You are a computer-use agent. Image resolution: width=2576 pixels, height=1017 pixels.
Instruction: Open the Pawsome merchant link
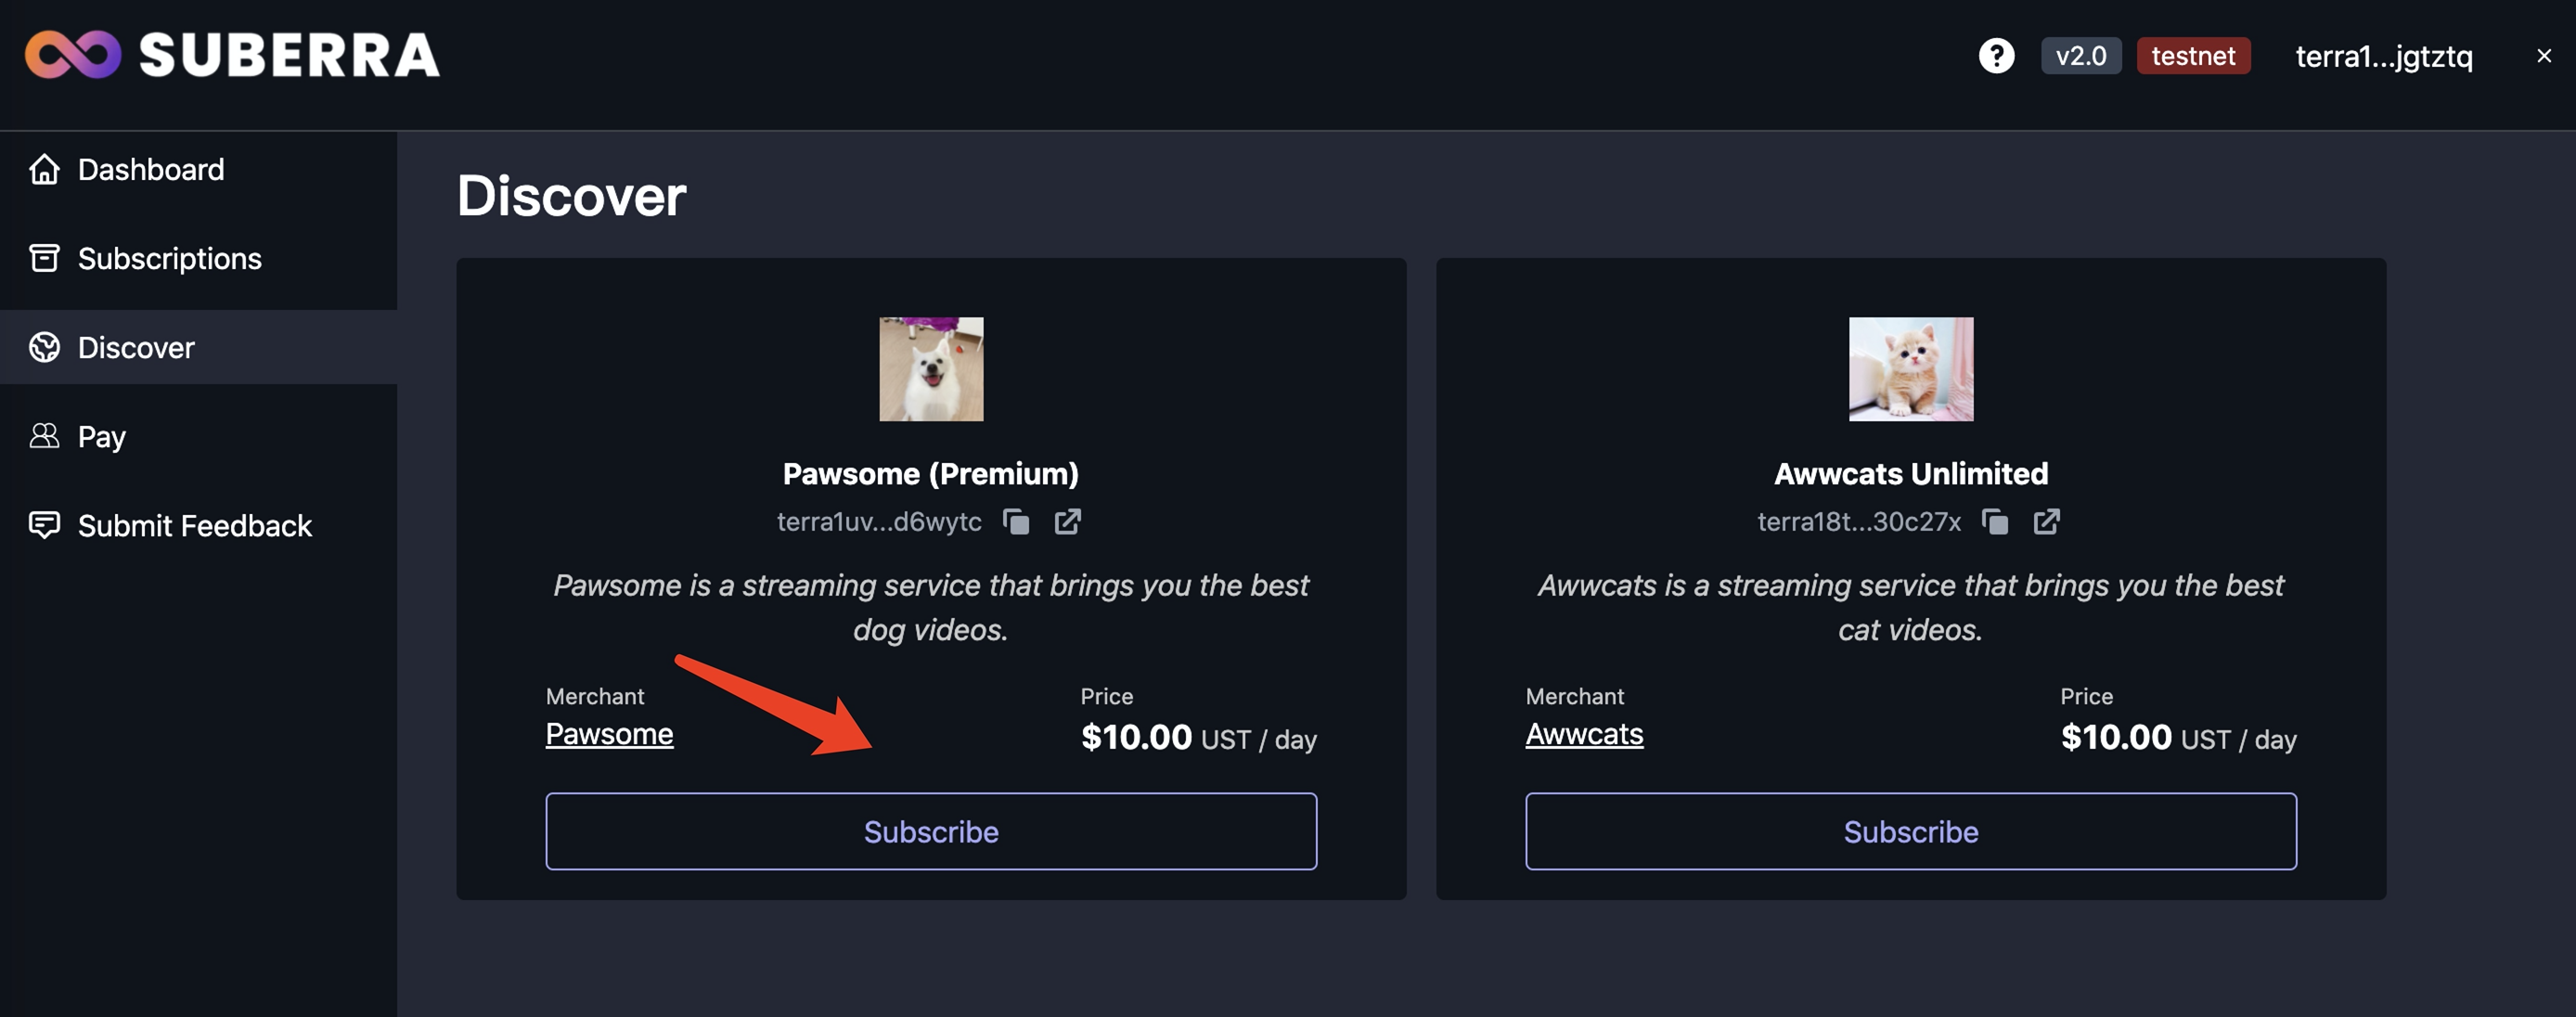609,734
